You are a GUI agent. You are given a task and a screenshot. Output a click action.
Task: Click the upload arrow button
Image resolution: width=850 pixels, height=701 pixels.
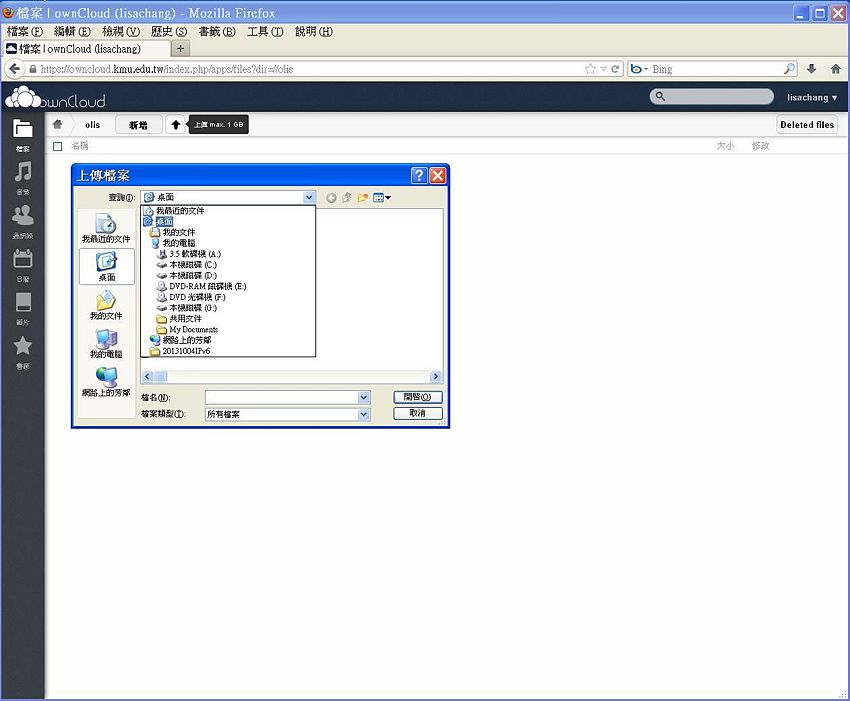pyautogui.click(x=176, y=125)
